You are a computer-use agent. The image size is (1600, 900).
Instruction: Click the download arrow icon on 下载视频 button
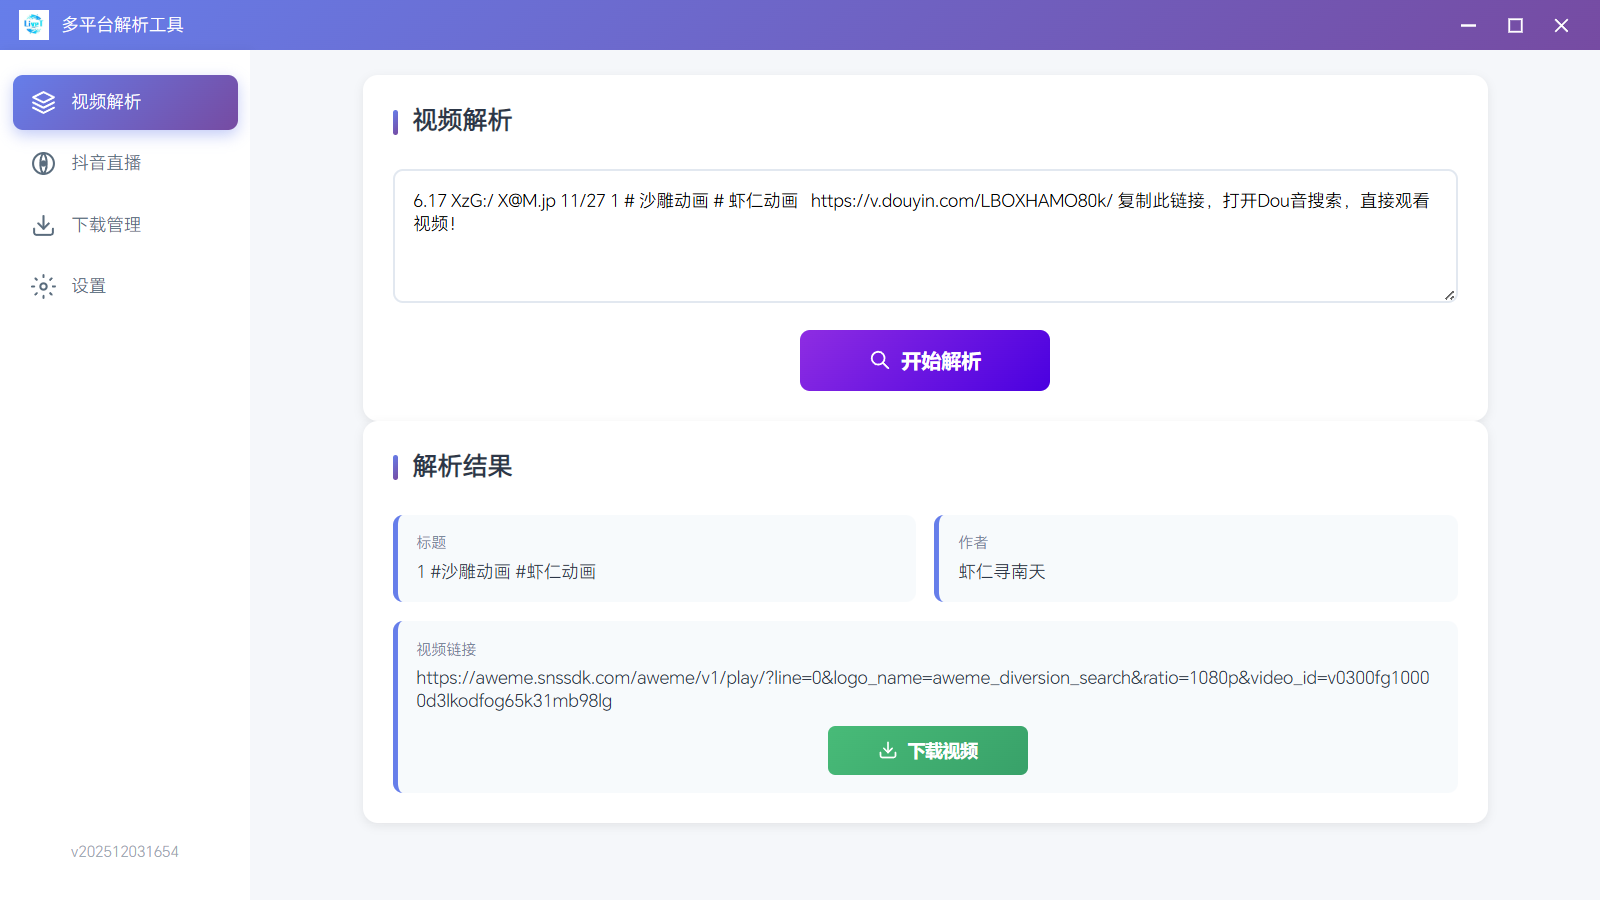pyautogui.click(x=888, y=750)
